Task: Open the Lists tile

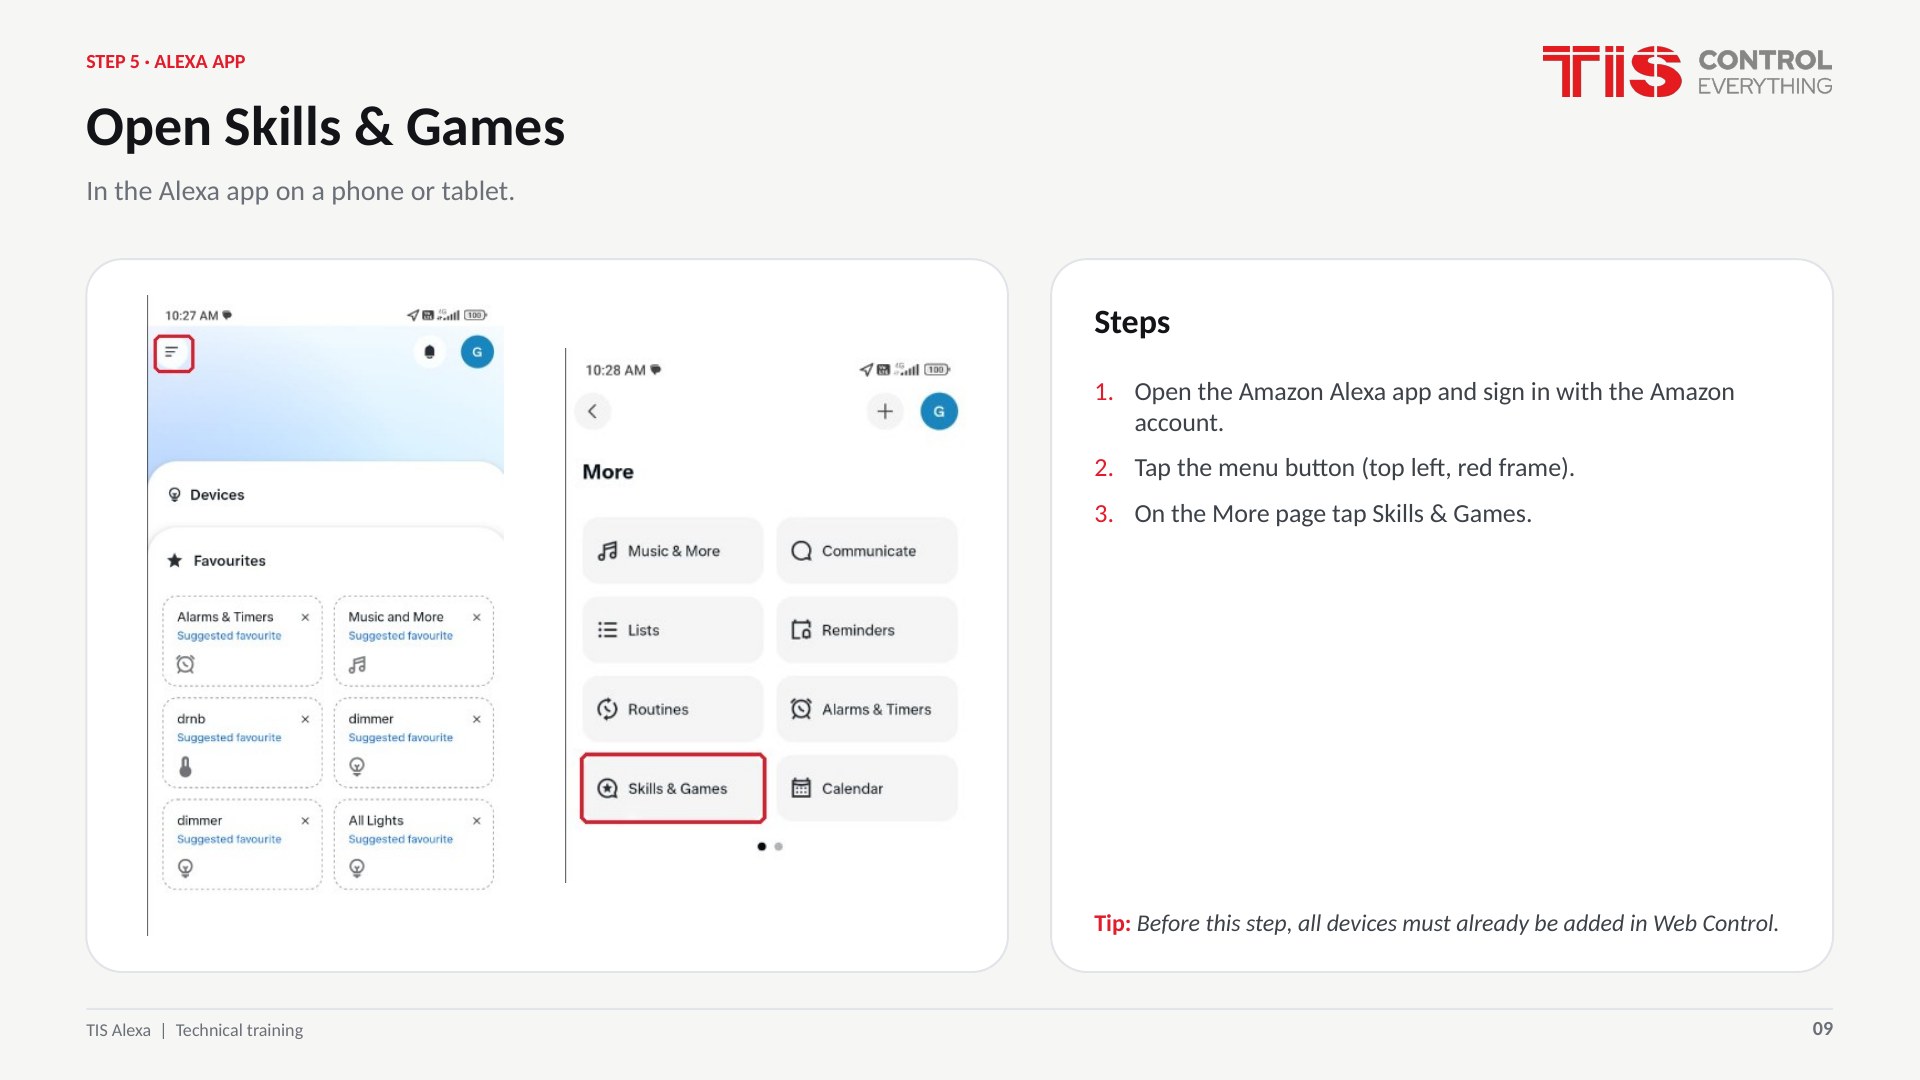Action: [x=673, y=630]
